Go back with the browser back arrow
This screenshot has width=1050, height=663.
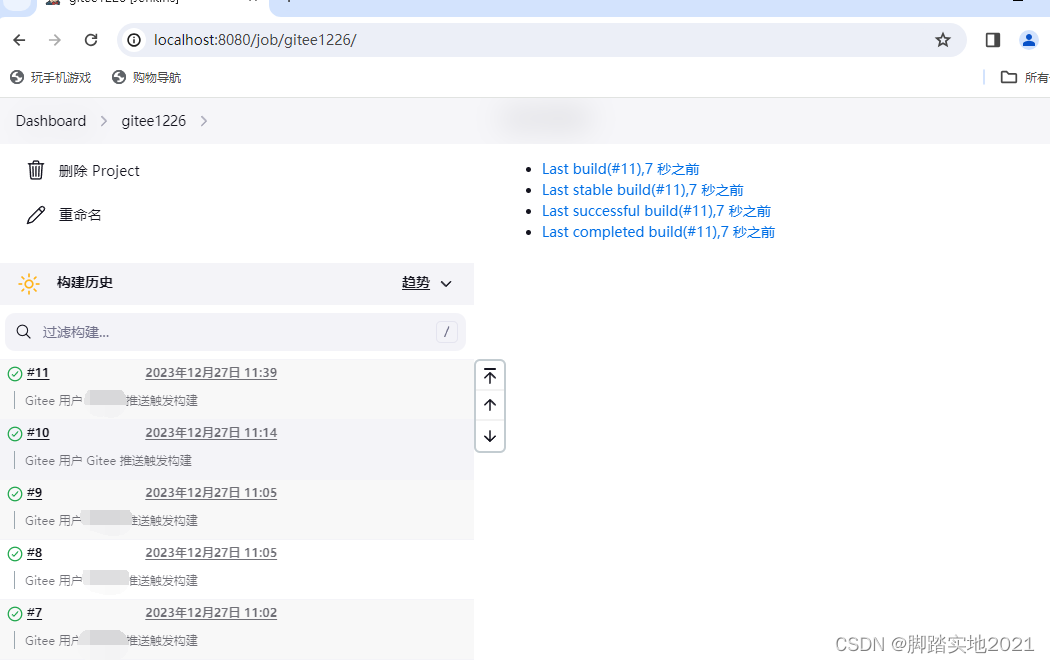(x=19, y=40)
